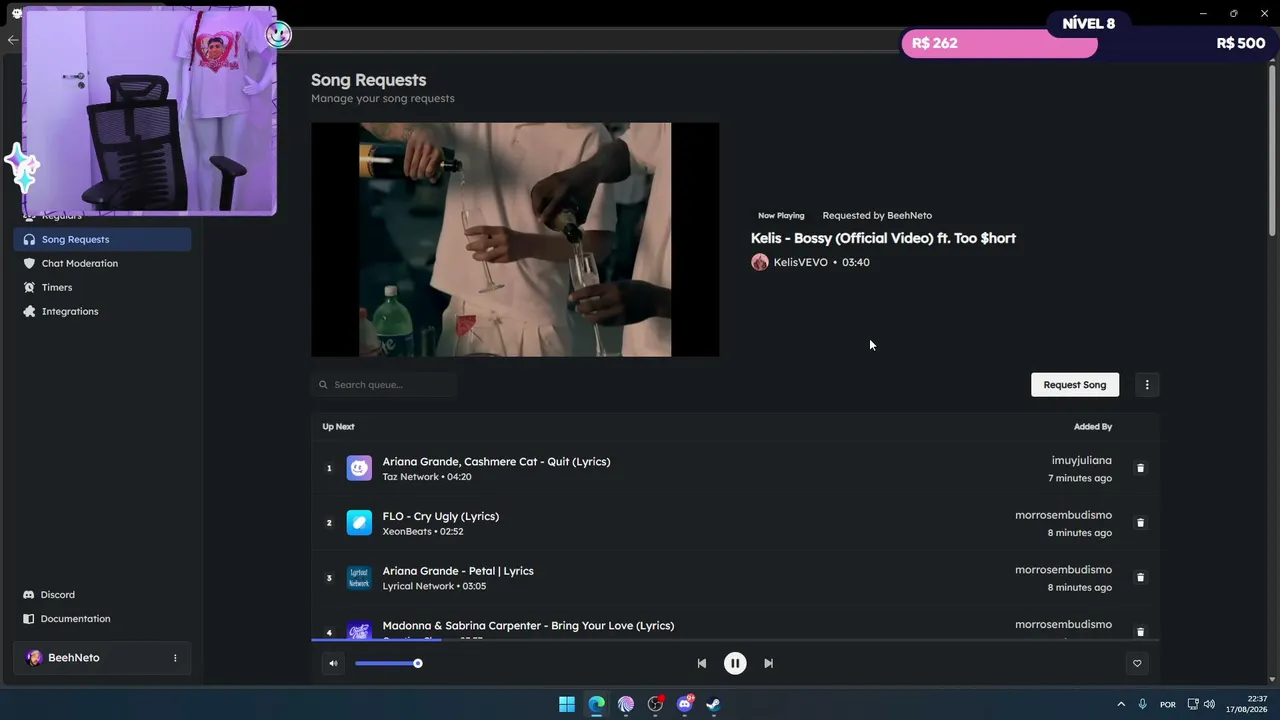Viewport: 1280px width, 720px height.
Task: Open Song Requests headphones icon in sidebar
Action: click(29, 240)
